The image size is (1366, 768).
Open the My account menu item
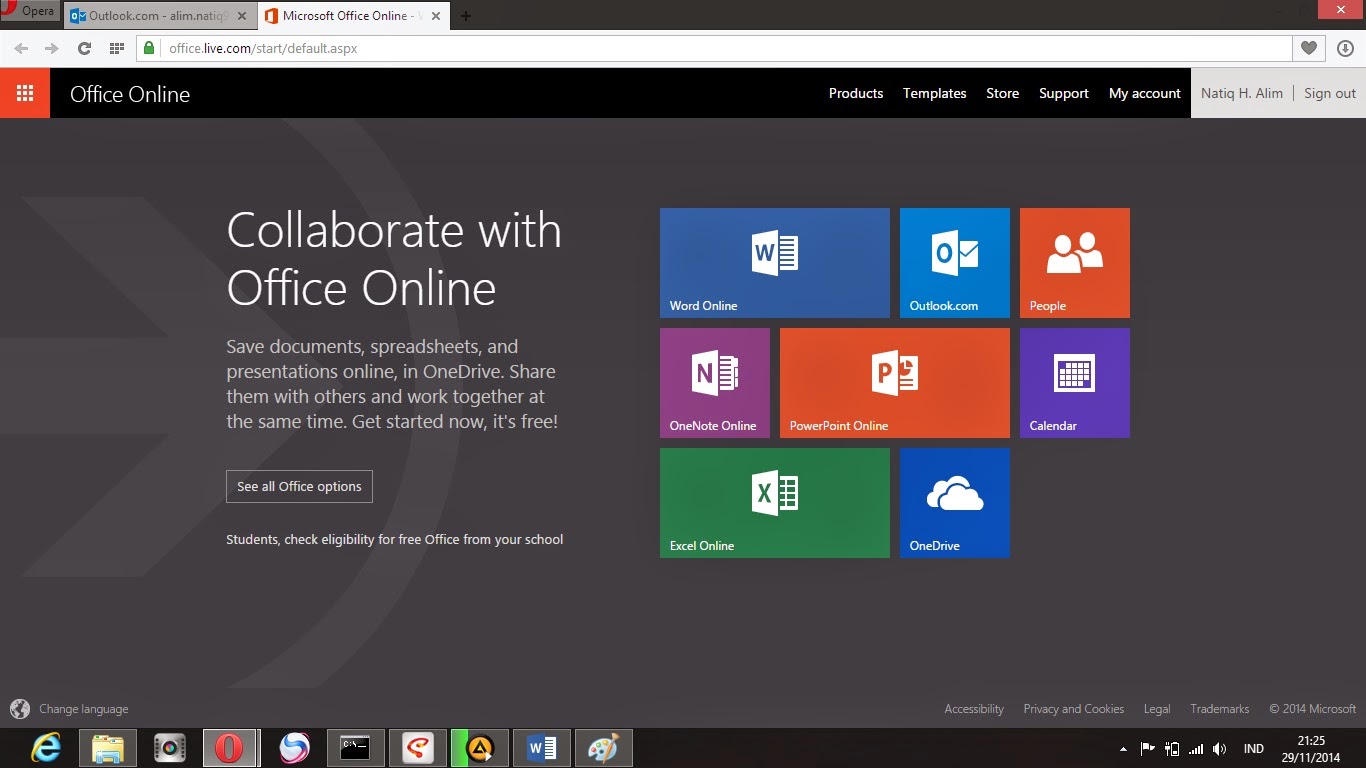point(1145,93)
